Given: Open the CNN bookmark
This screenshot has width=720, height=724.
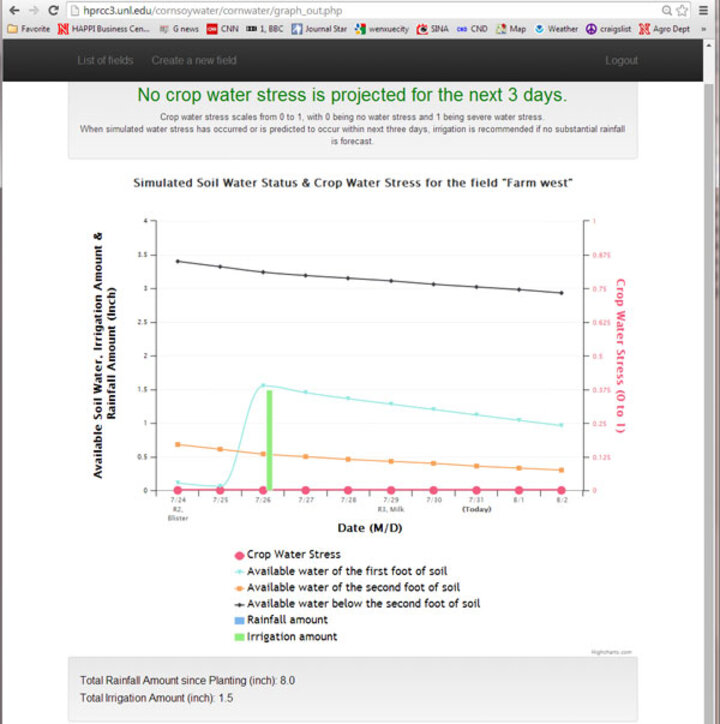Looking at the screenshot, I should pyautogui.click(x=222, y=29).
